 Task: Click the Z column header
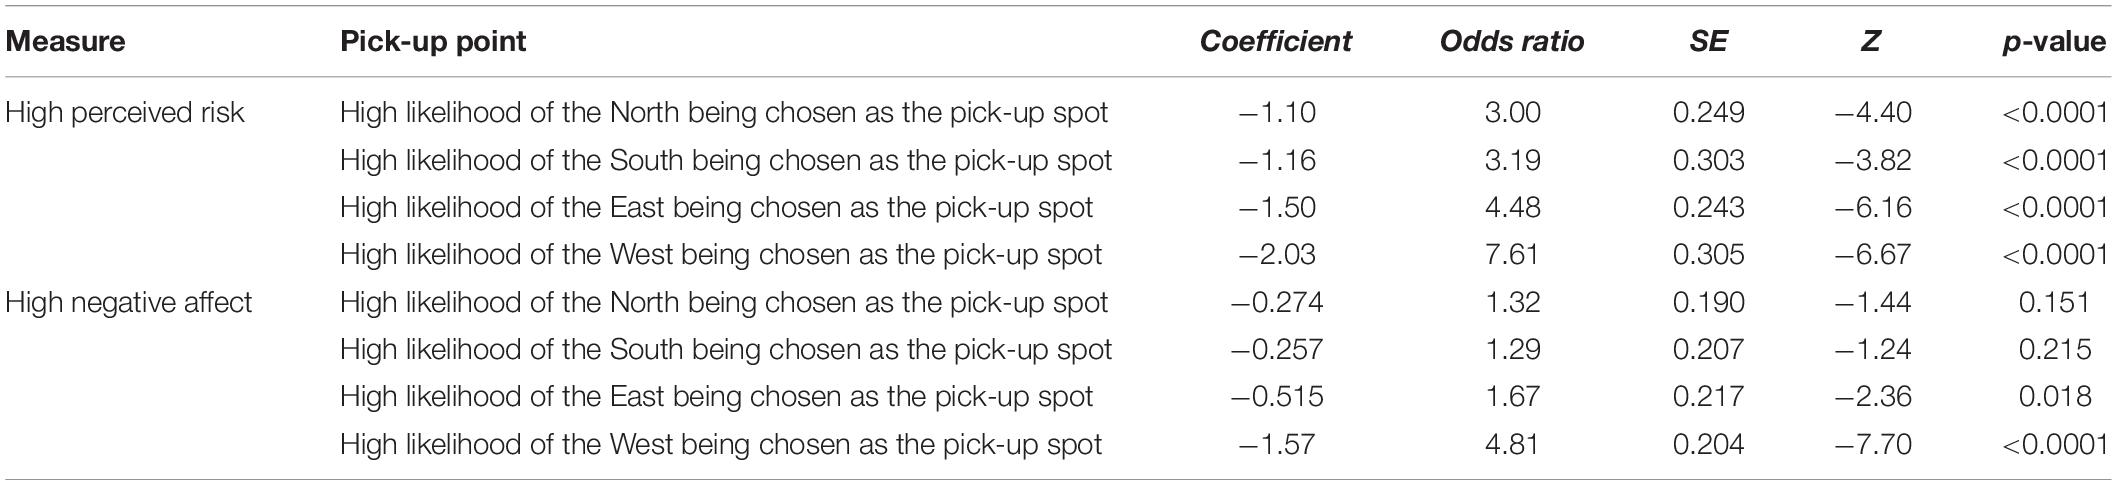pyautogui.click(x=1871, y=42)
